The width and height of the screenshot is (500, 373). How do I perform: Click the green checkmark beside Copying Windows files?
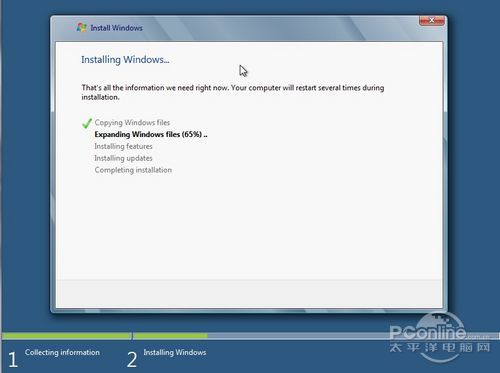point(87,123)
